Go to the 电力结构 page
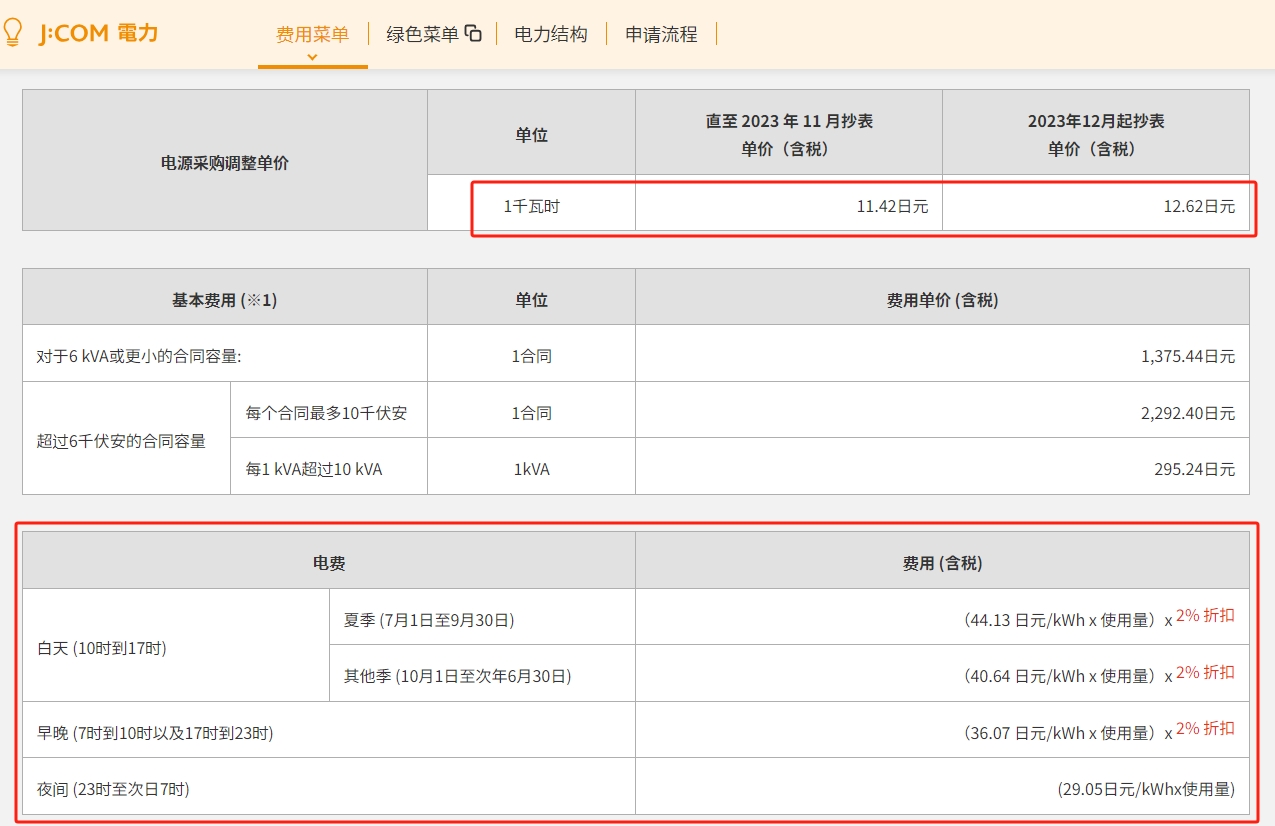Viewport: 1275px width, 826px height. coord(551,34)
